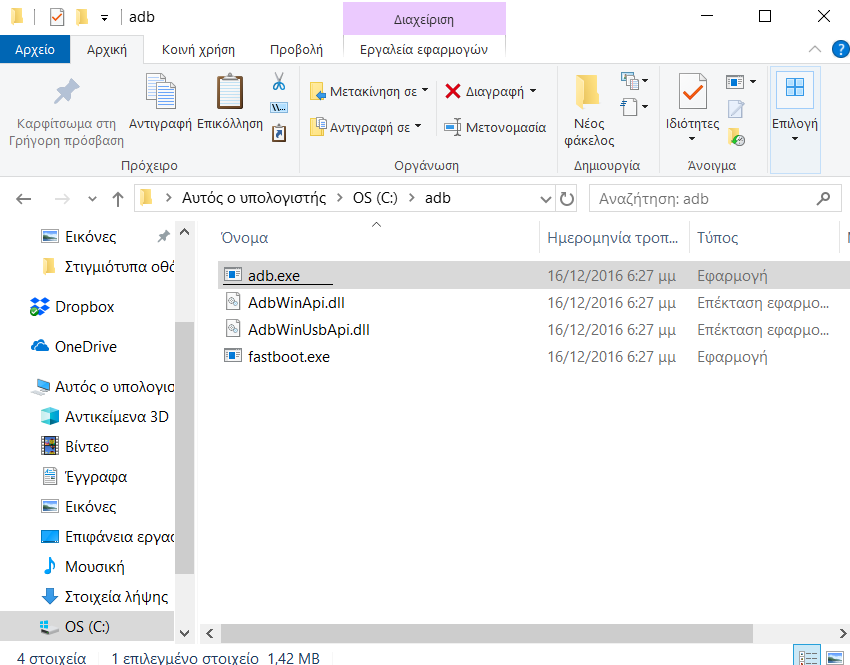
Task: Refresh the adb folder view
Action: pos(566,199)
